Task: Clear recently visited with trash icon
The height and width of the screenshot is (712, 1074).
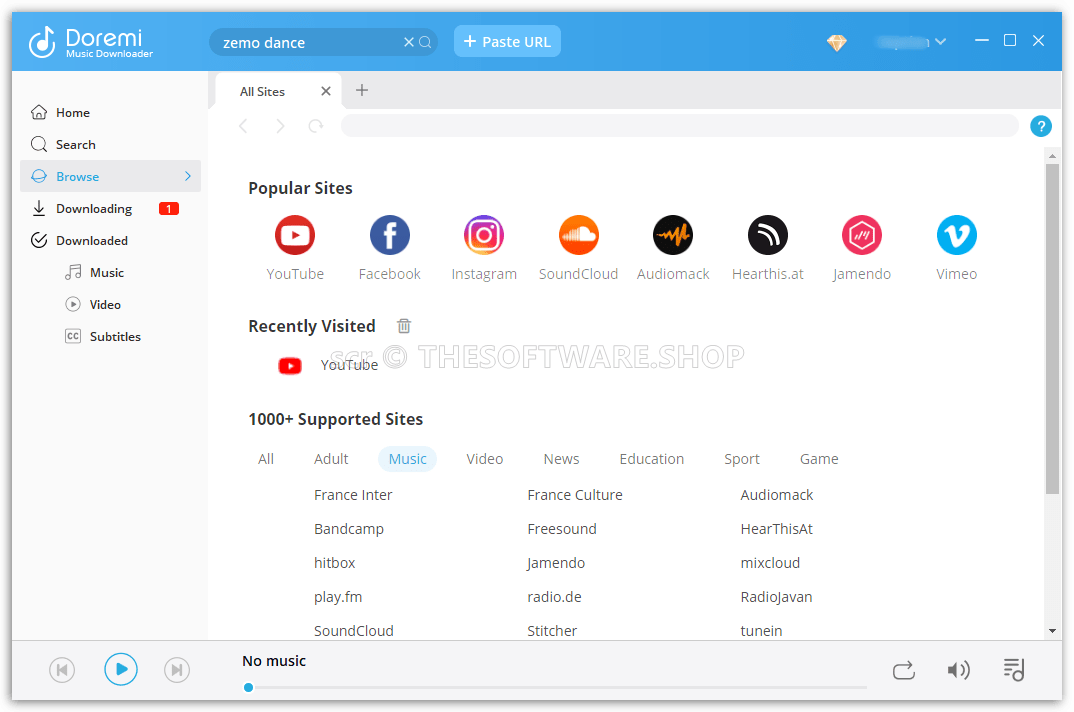Action: pos(404,326)
